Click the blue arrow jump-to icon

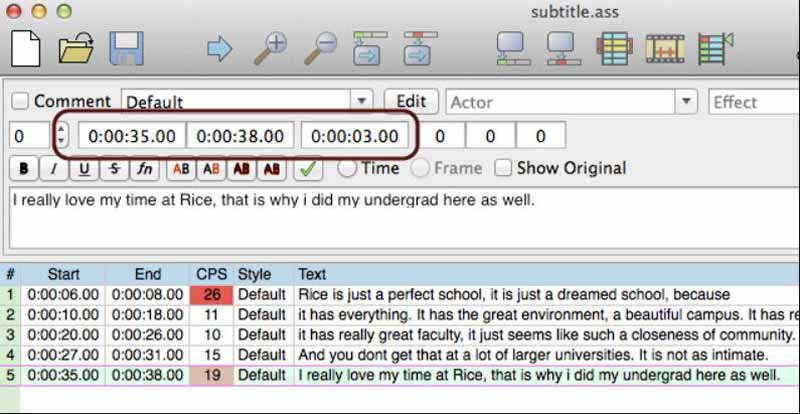click(220, 50)
